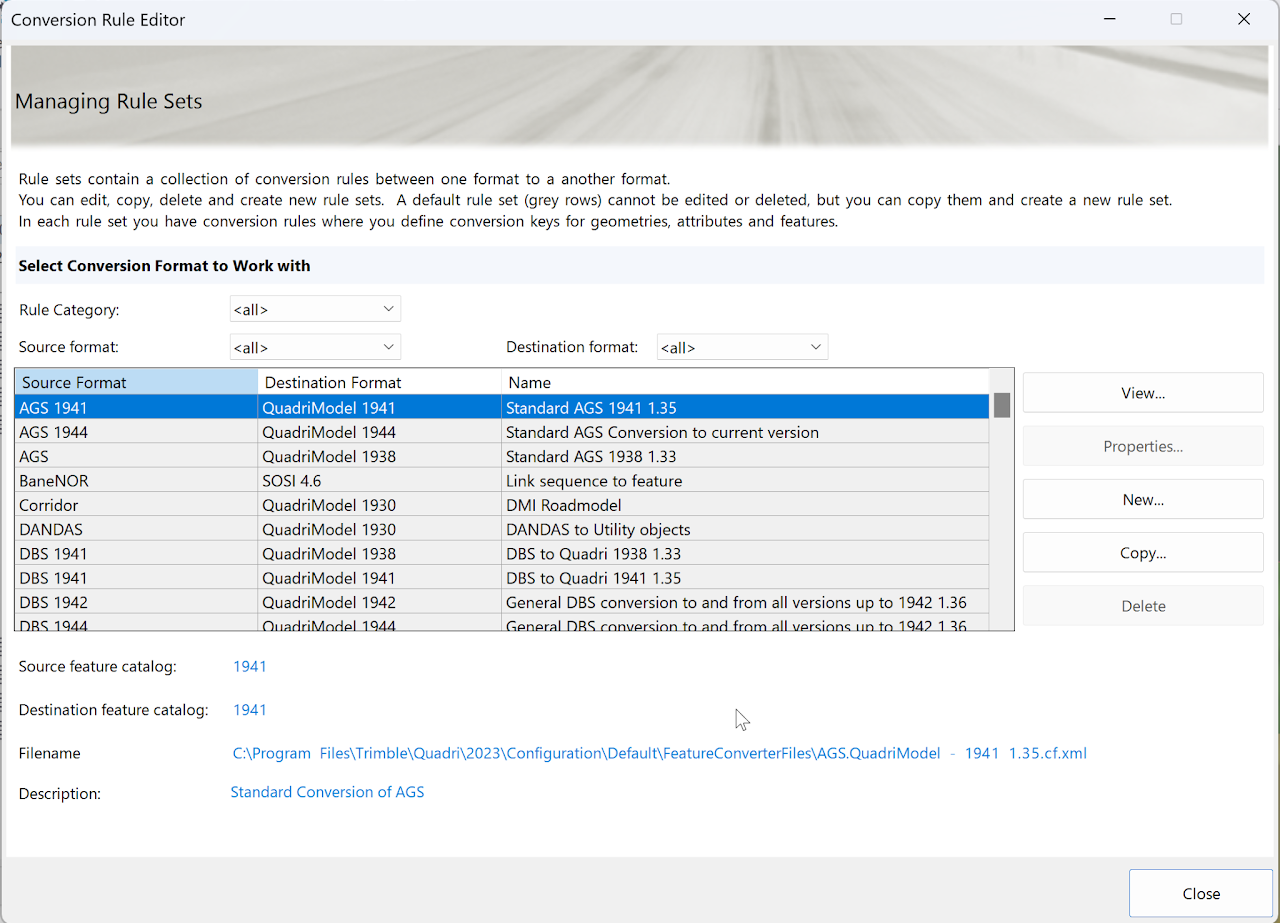This screenshot has height=923, width=1280.
Task: Open the Rule Category dropdown
Action: (x=315, y=309)
